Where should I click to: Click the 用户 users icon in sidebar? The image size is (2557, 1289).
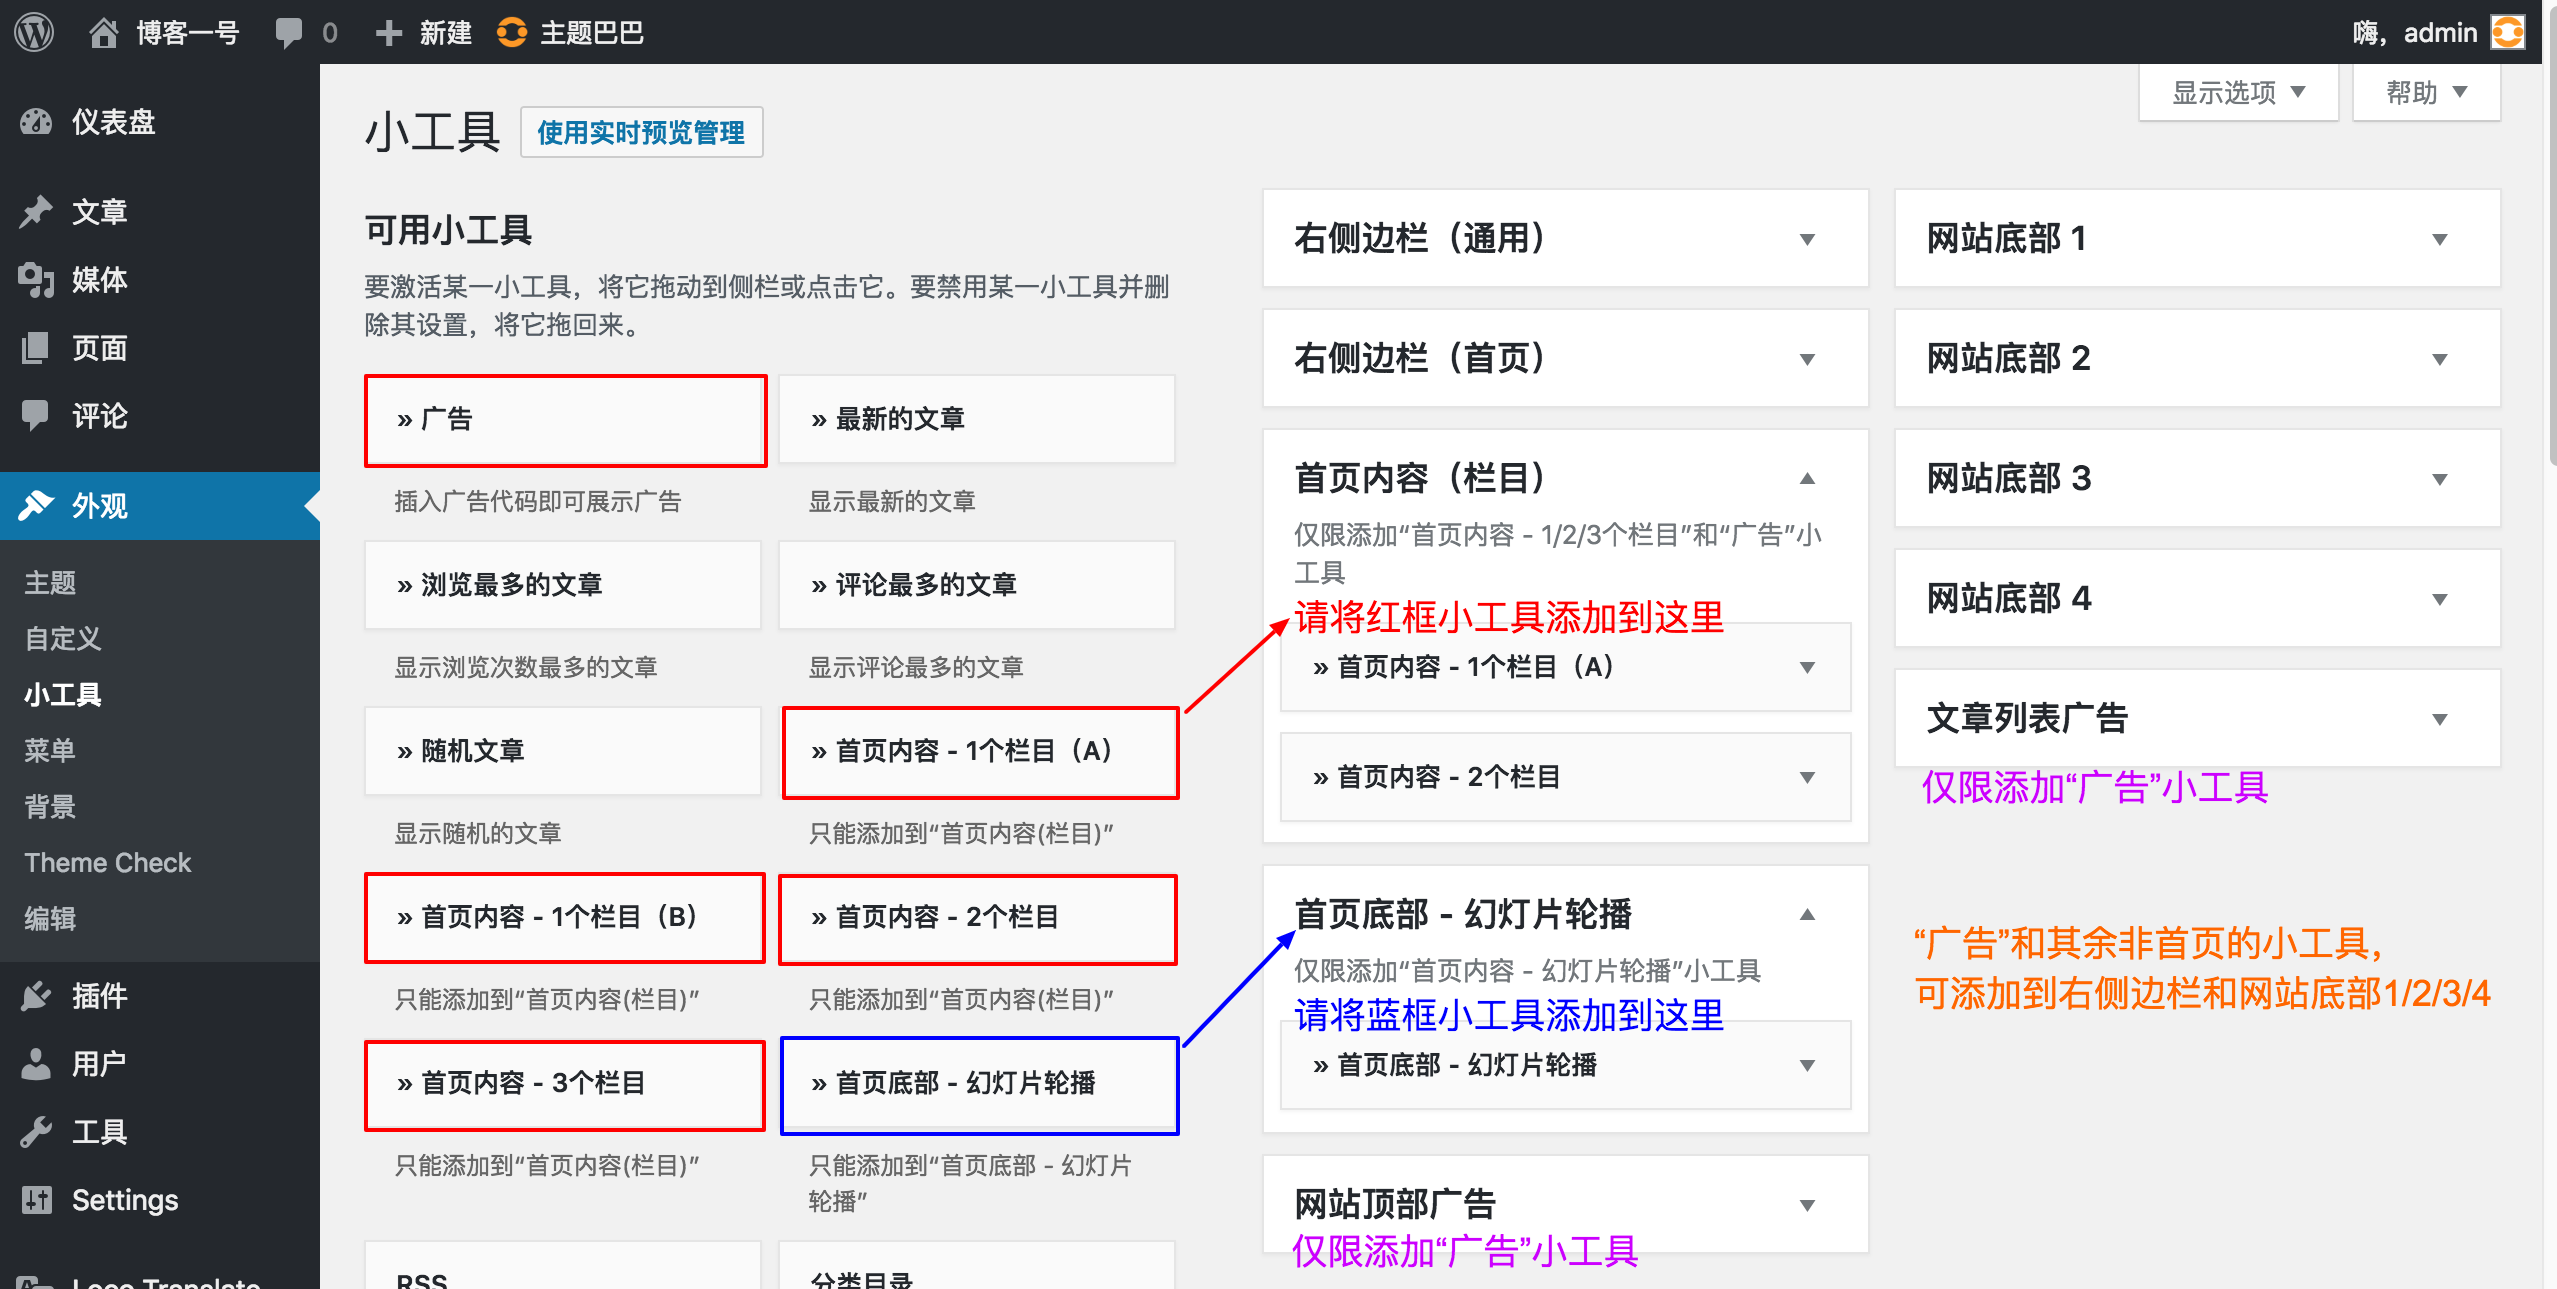point(36,1064)
